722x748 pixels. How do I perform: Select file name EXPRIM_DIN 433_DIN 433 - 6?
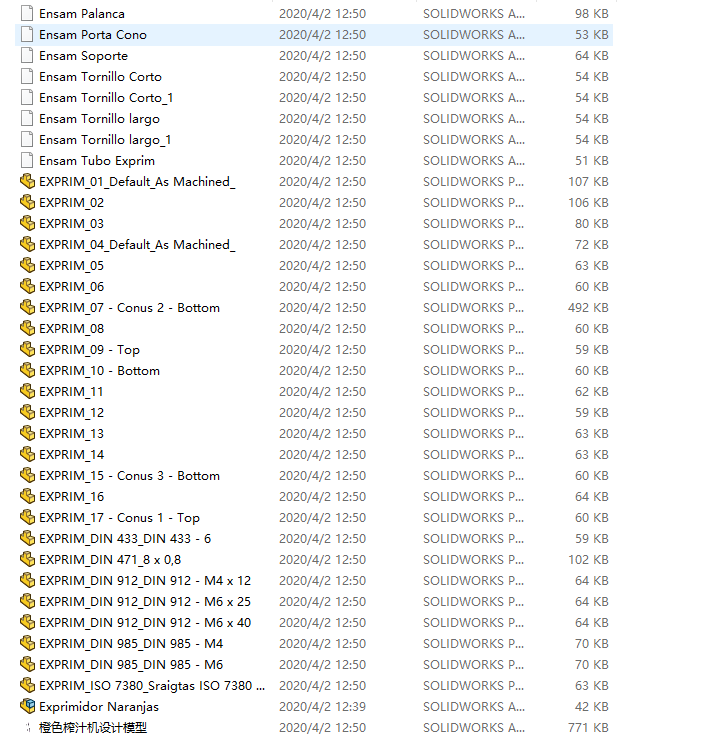pos(125,539)
